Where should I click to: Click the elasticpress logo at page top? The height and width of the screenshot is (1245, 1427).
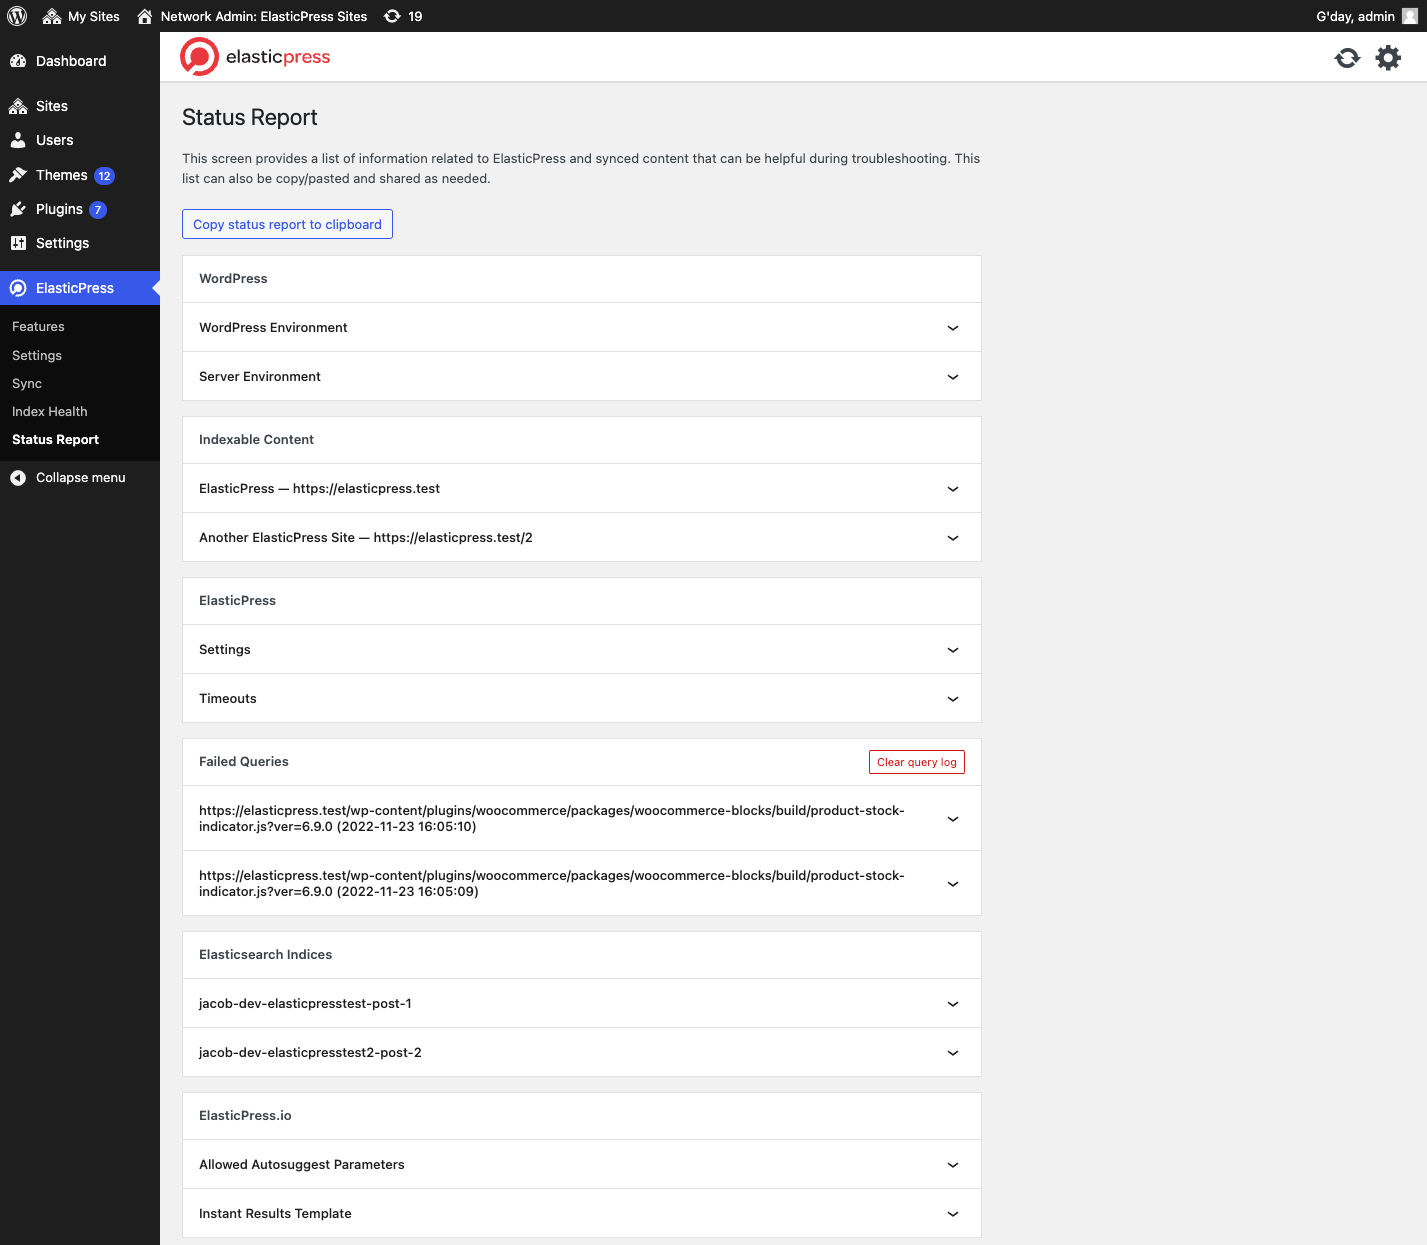[x=255, y=57]
